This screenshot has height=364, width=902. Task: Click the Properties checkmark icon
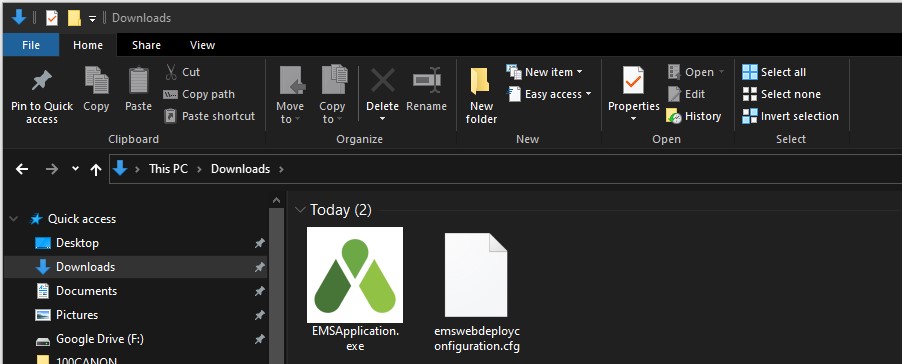click(x=633, y=81)
